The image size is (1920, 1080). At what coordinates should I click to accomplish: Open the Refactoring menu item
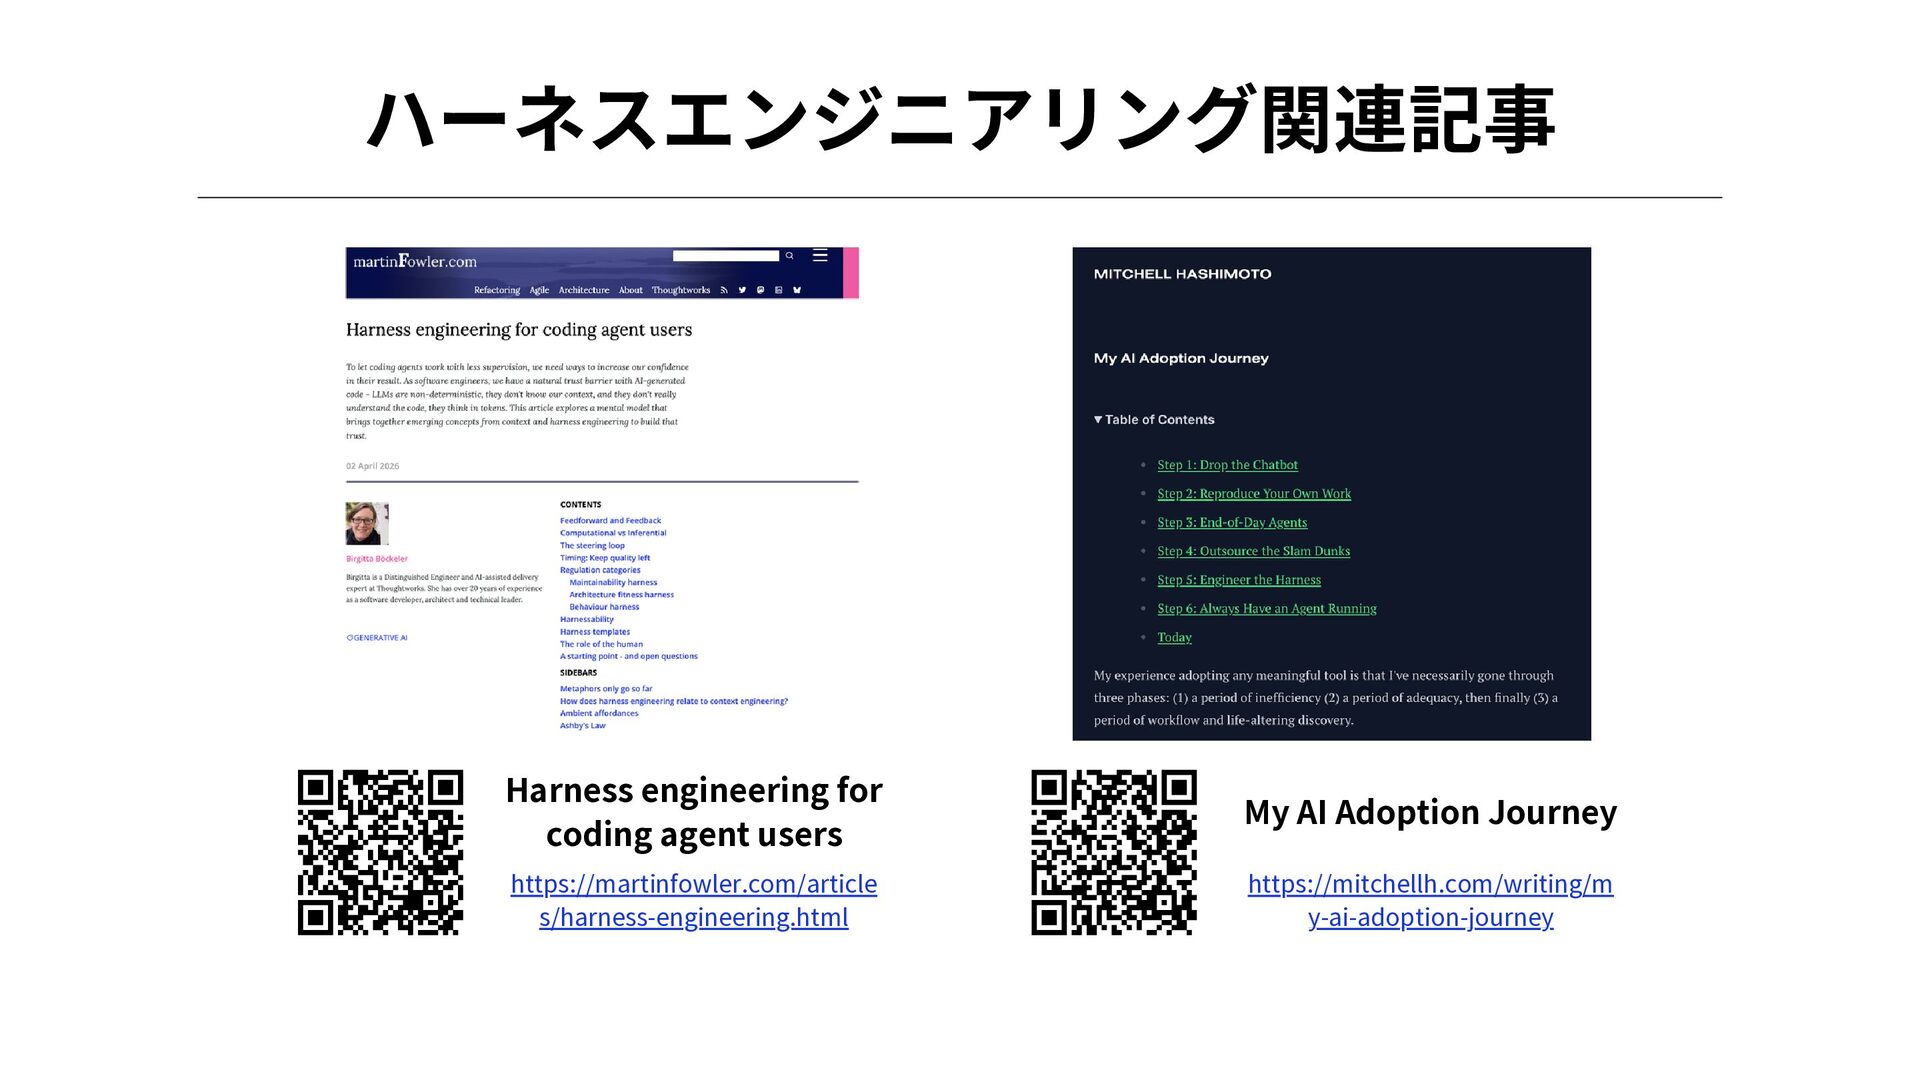[497, 290]
